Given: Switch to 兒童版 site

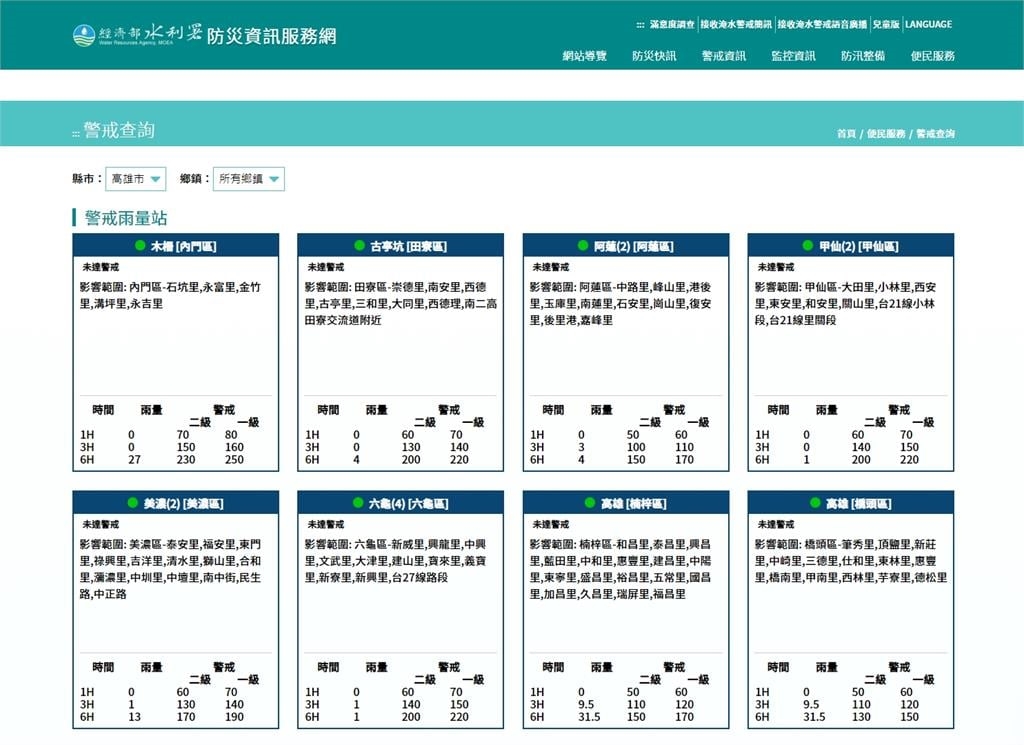Looking at the screenshot, I should point(886,25).
